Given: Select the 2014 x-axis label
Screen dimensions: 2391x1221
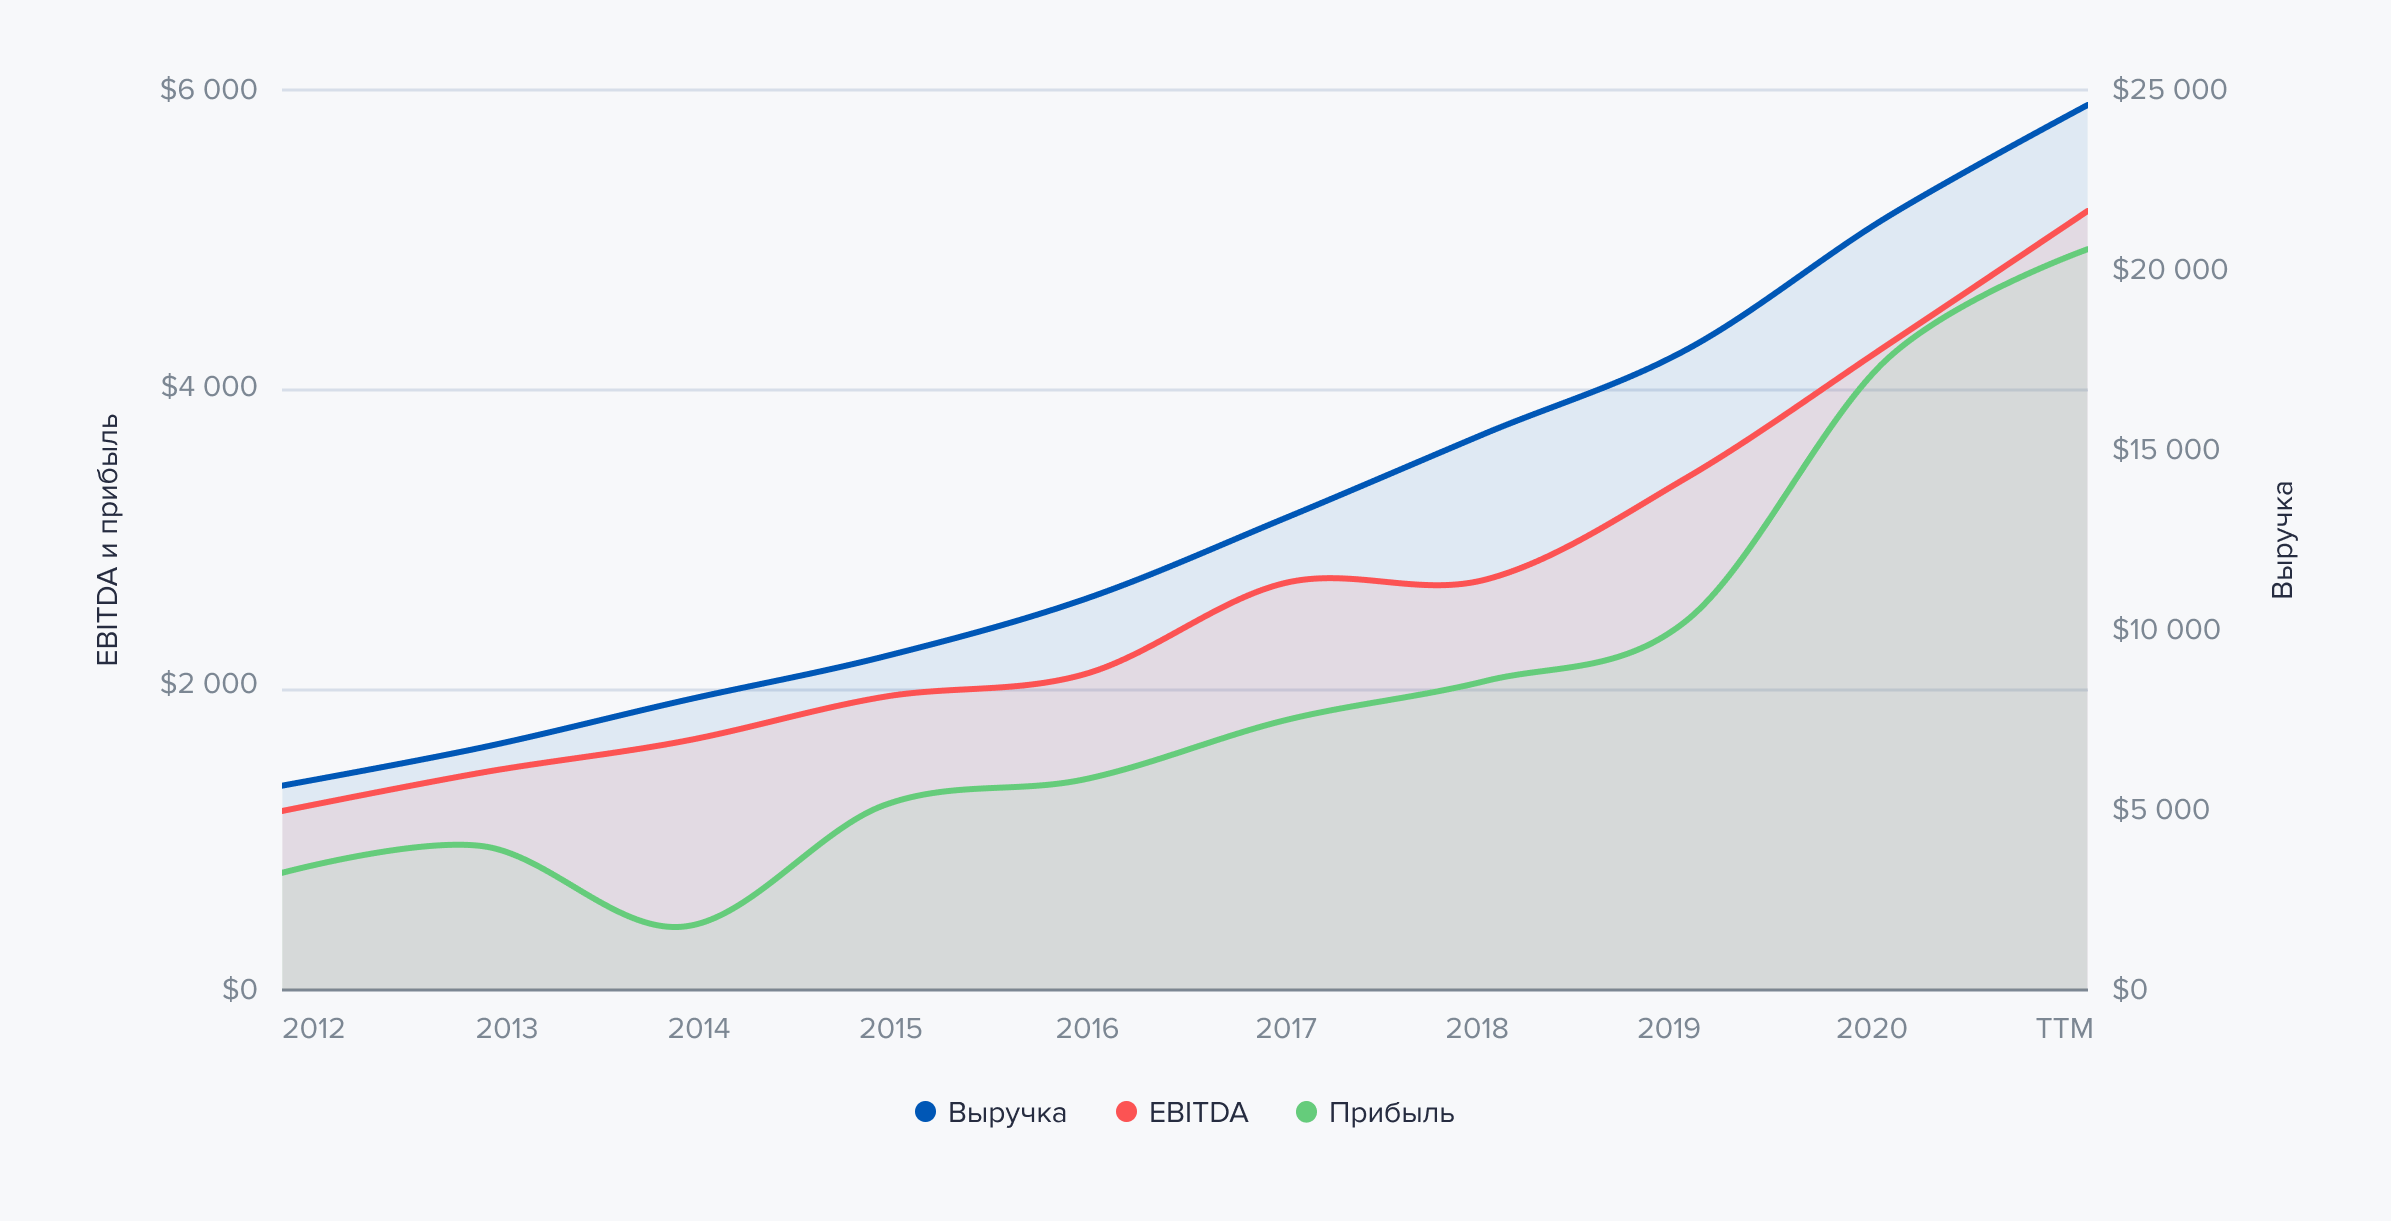Looking at the screenshot, I should [699, 1028].
